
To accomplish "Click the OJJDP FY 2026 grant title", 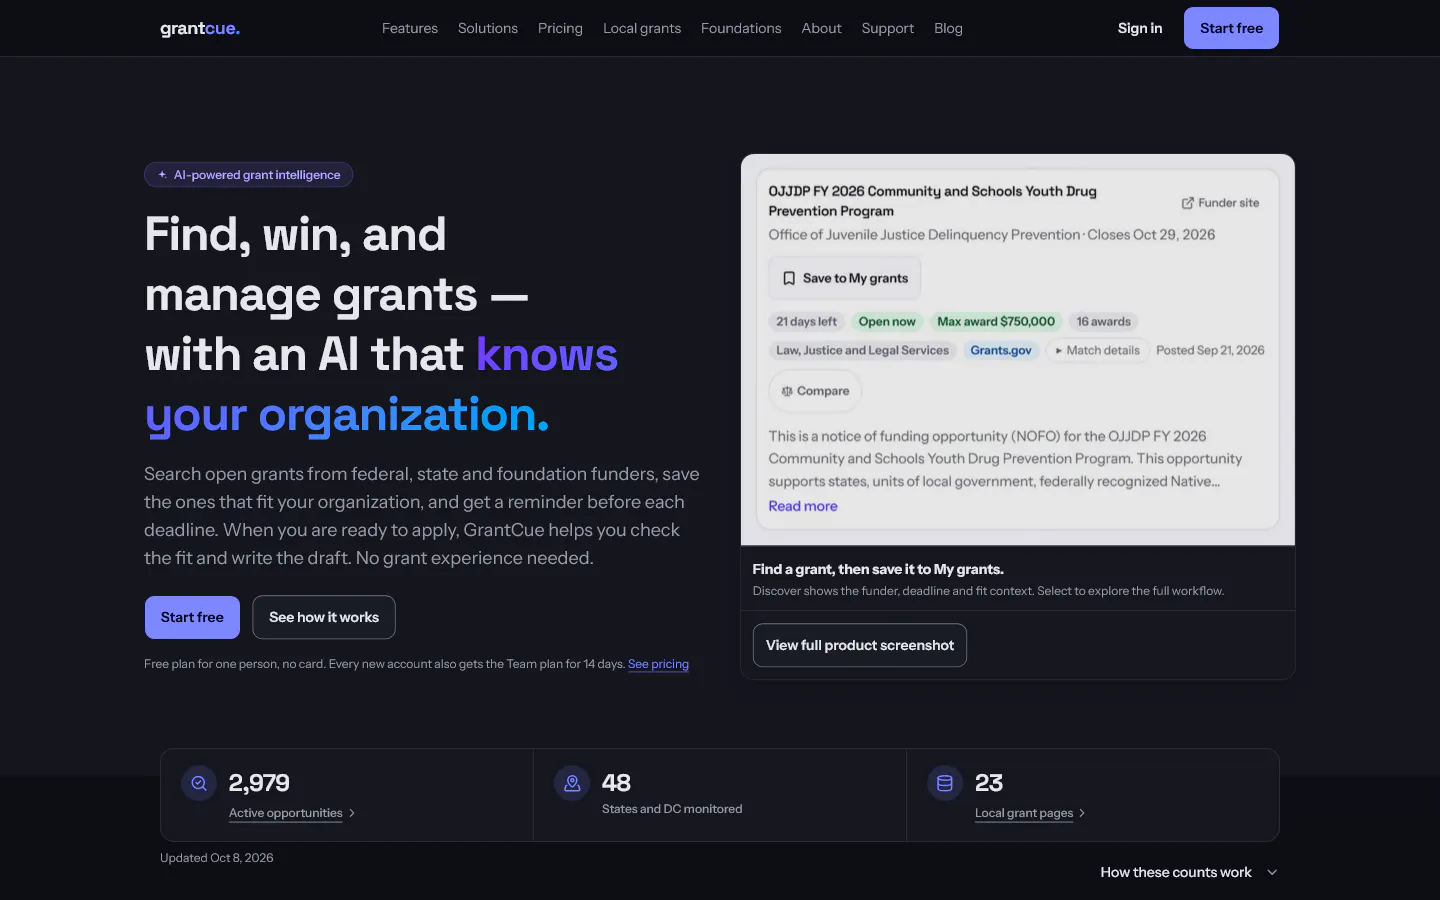I will (x=933, y=201).
